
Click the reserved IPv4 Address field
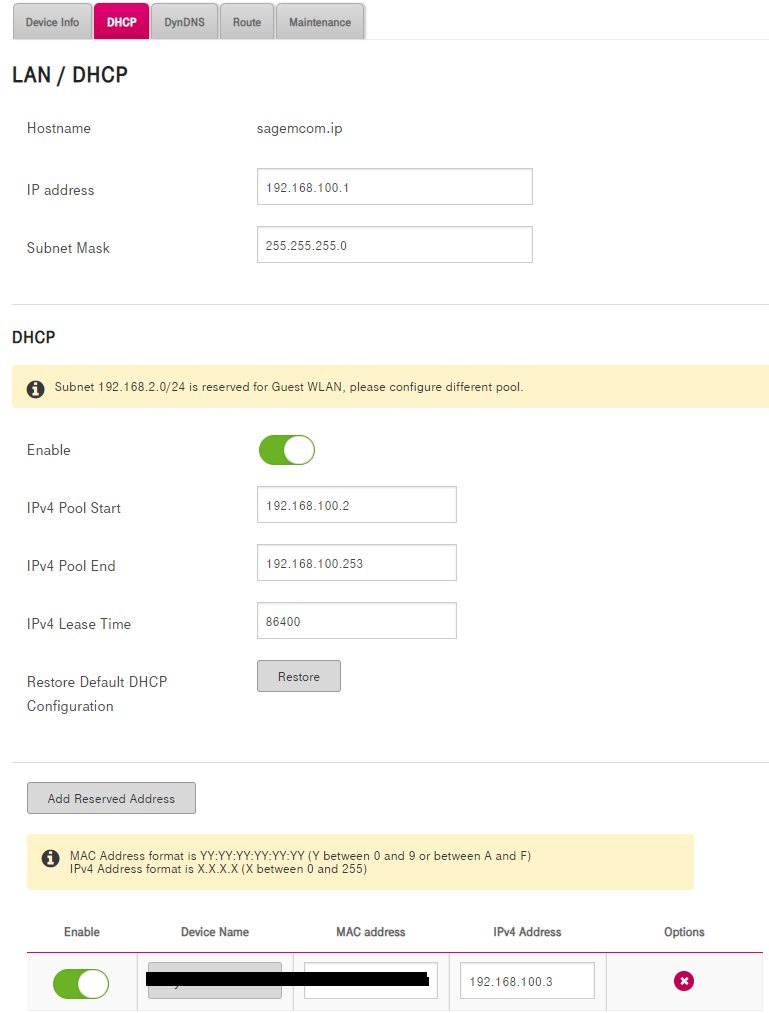tap(527, 981)
